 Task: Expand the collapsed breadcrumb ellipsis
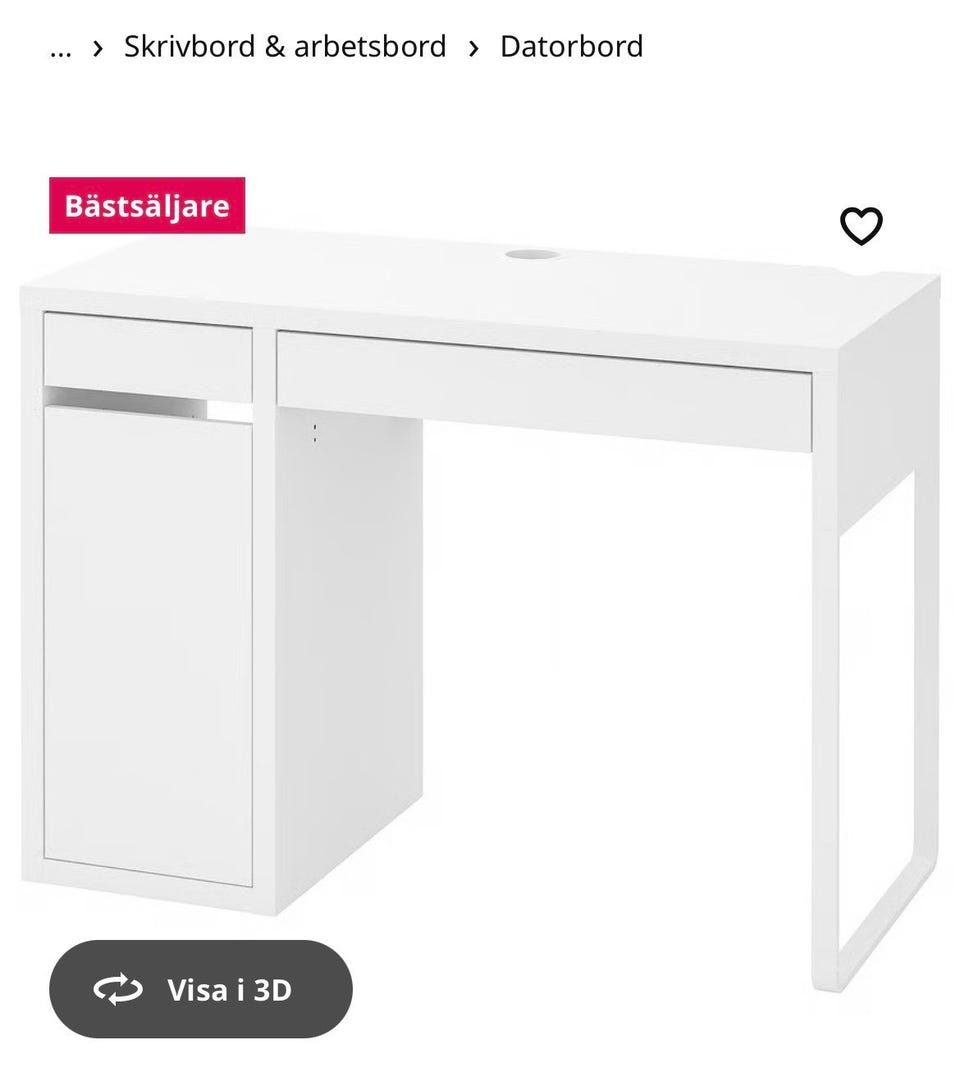click(61, 49)
